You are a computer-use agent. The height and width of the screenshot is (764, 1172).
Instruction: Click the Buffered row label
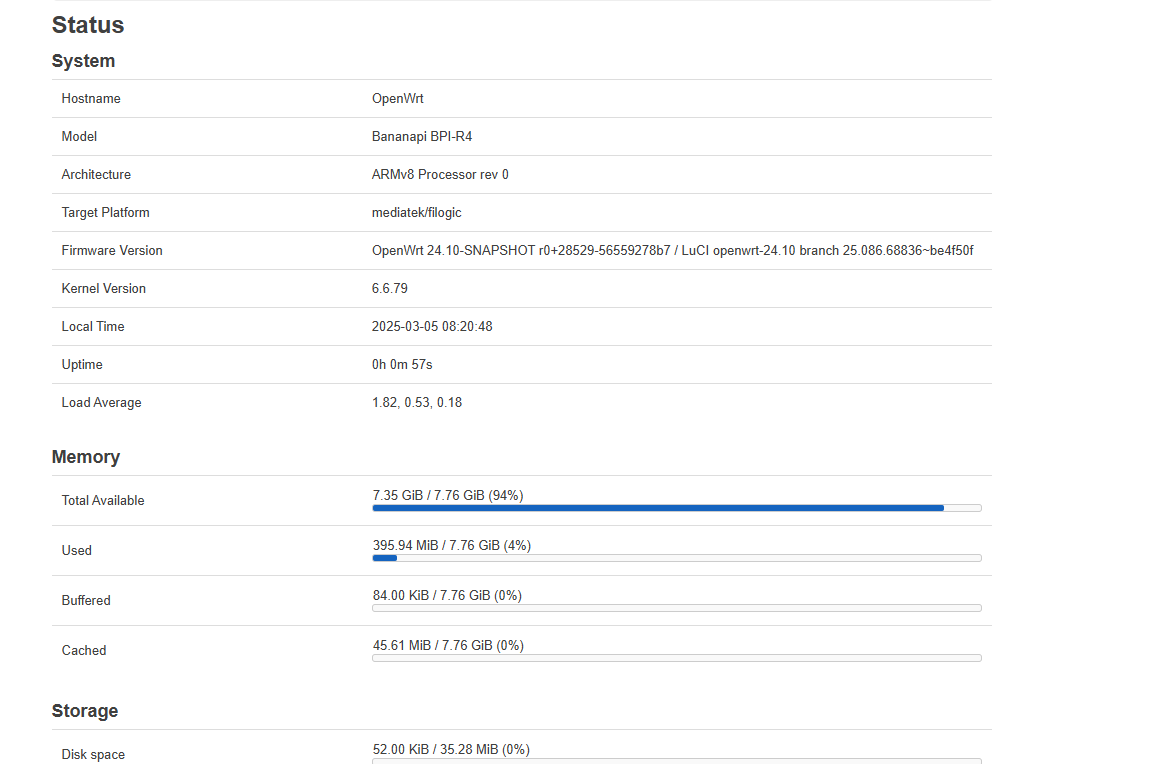pos(86,601)
